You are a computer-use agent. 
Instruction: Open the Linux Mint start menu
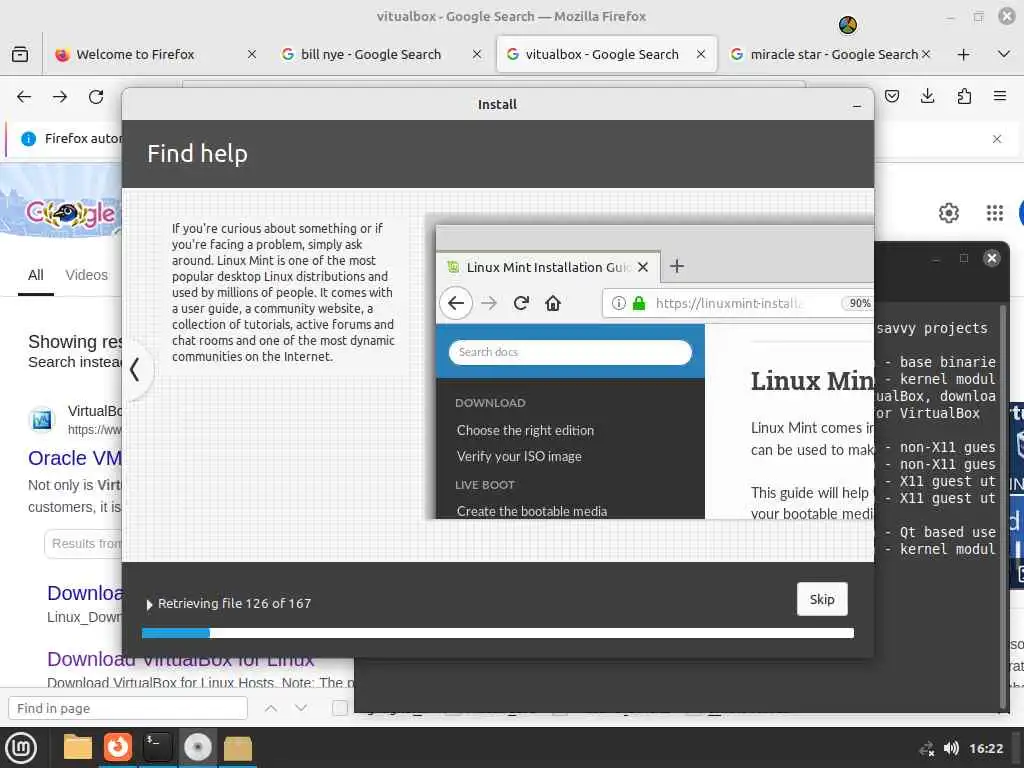tap(21, 748)
